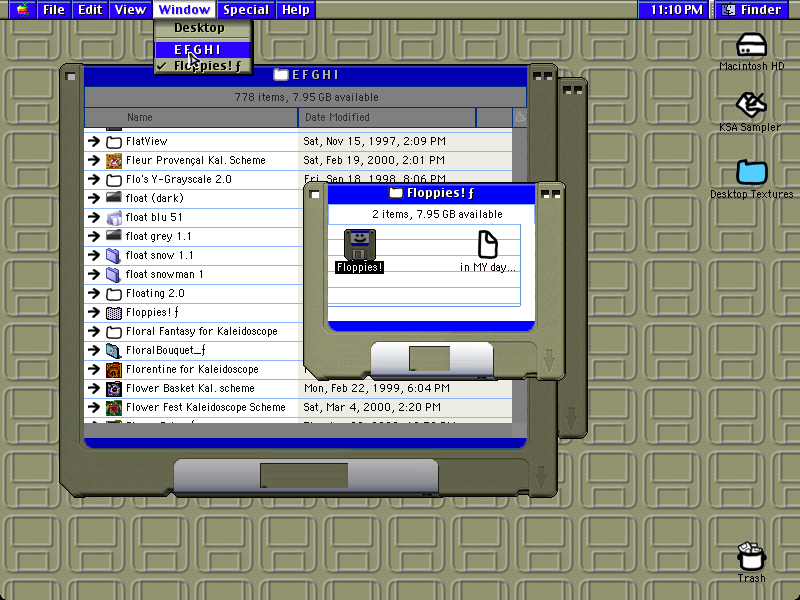
Task: Click the float grey 1.1 scheme icon
Action: tap(114, 236)
